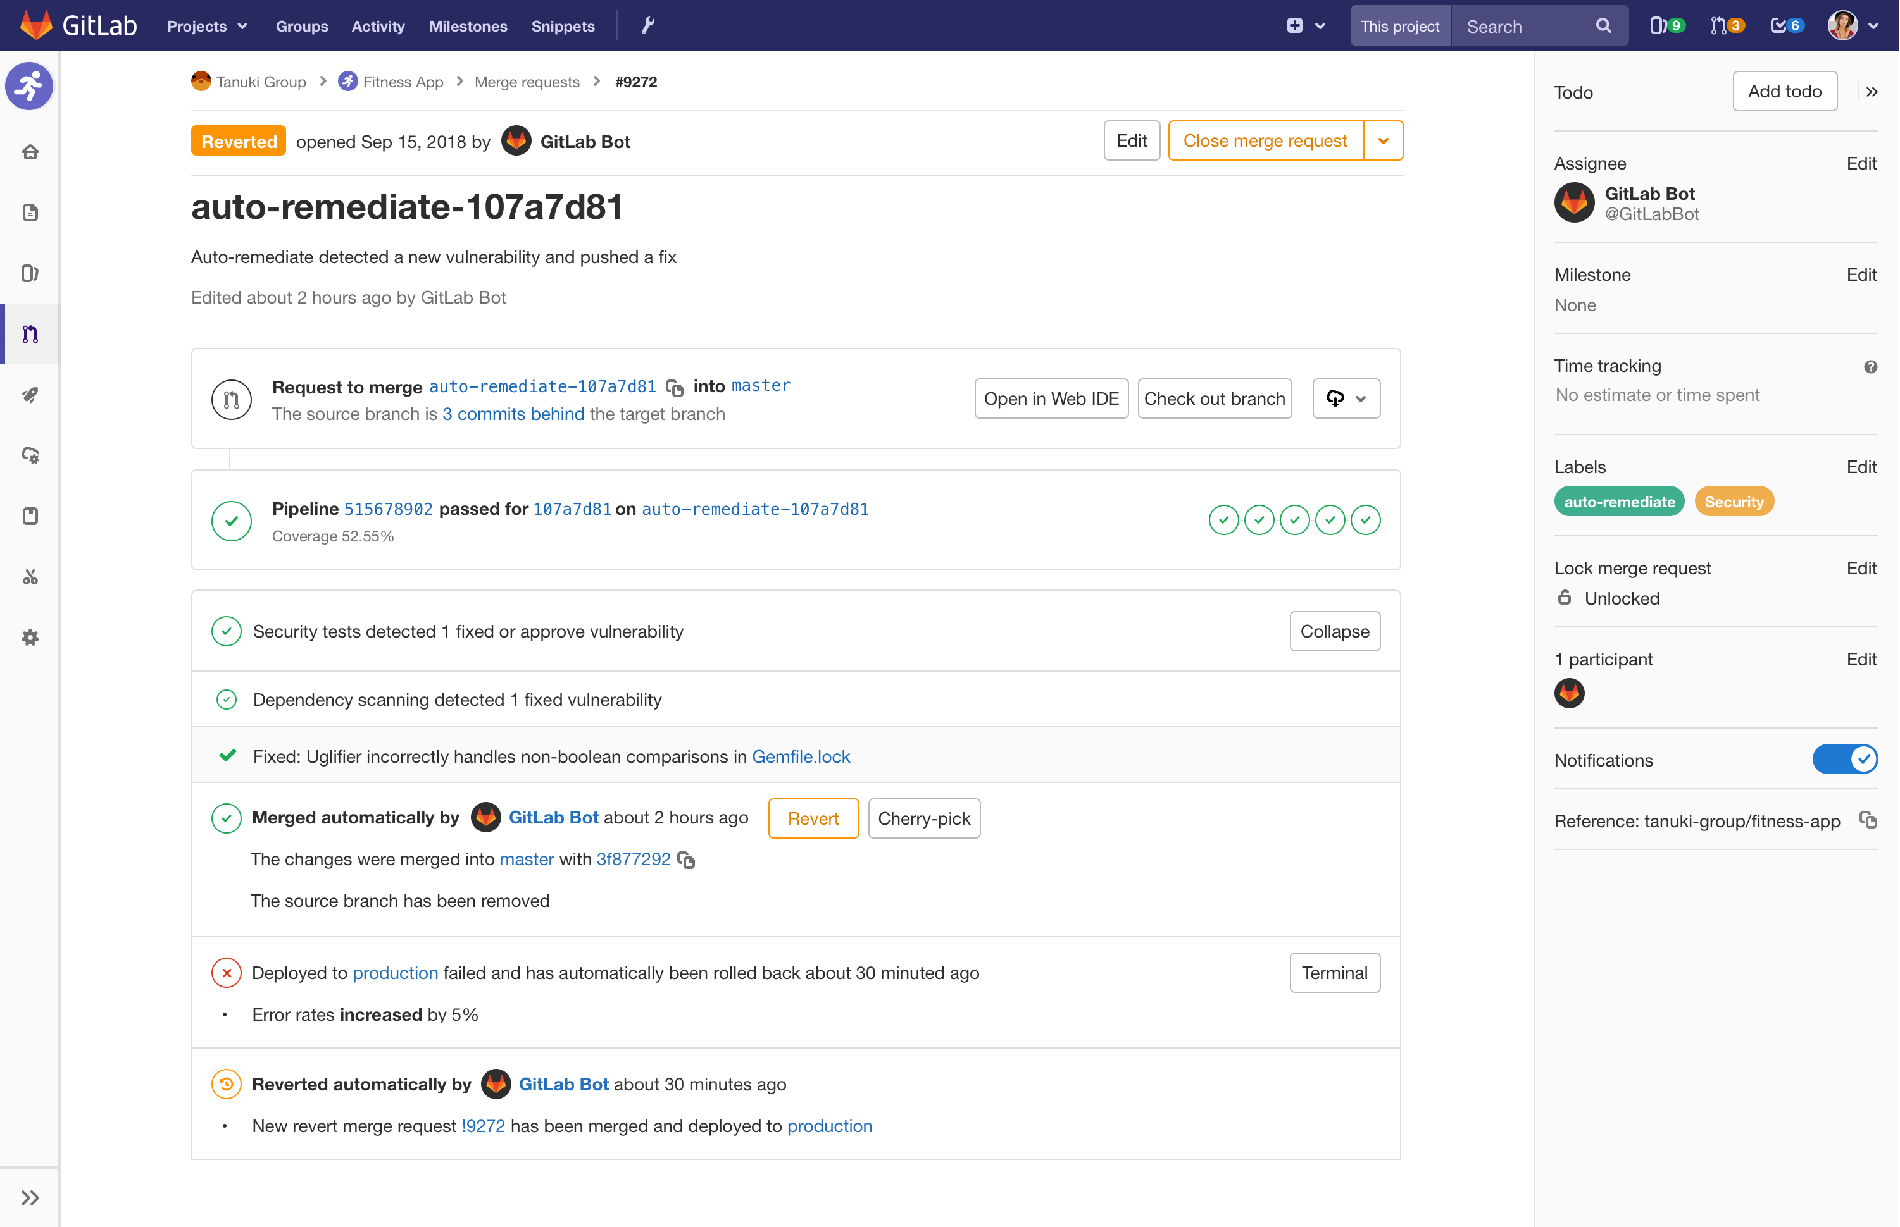Click the Cherry-pick button
This screenshot has height=1227, width=1900.
coord(924,819)
